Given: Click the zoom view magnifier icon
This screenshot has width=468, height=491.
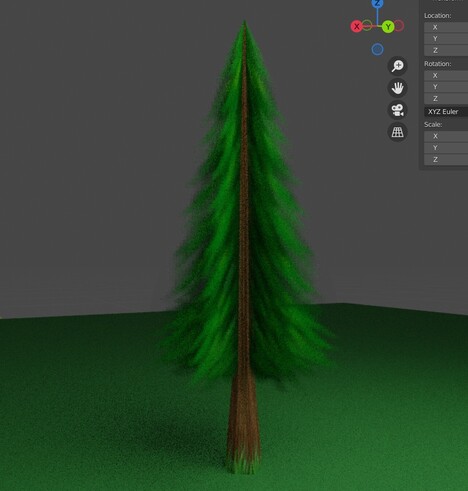Looking at the screenshot, I should pos(397,66).
